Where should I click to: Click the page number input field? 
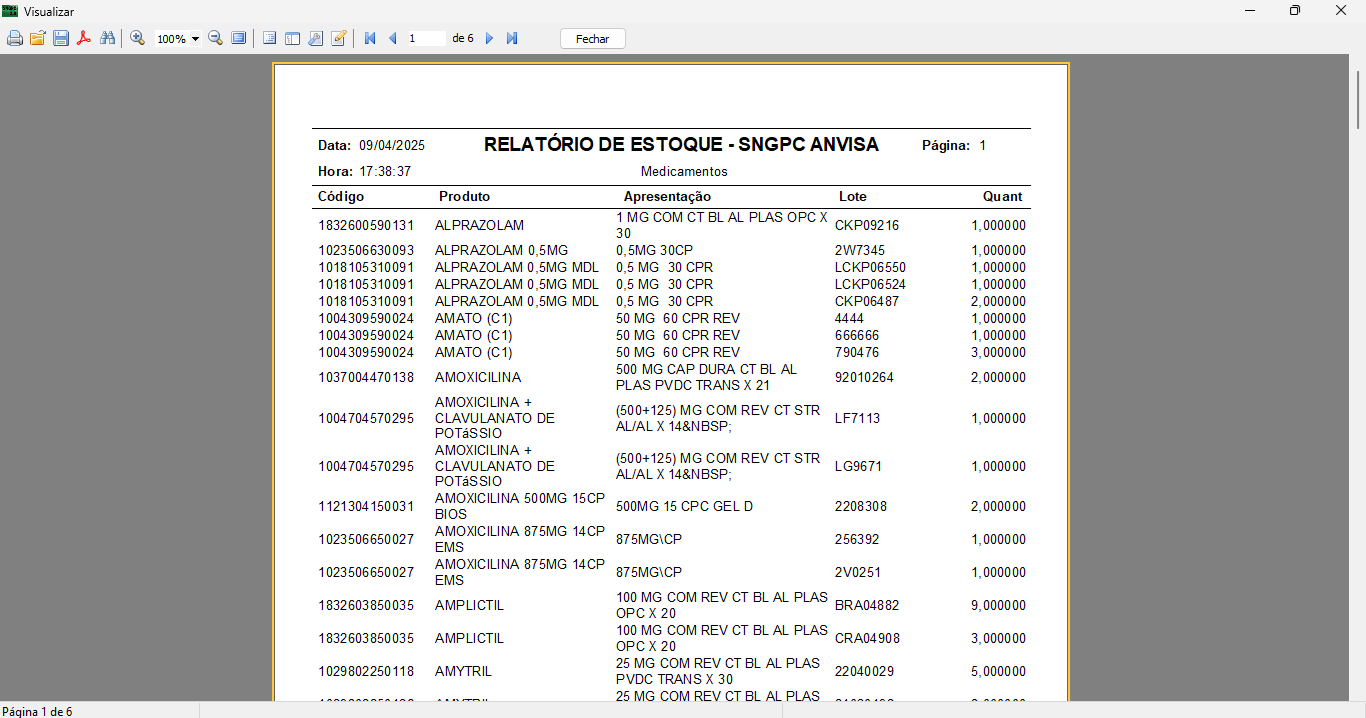point(425,39)
